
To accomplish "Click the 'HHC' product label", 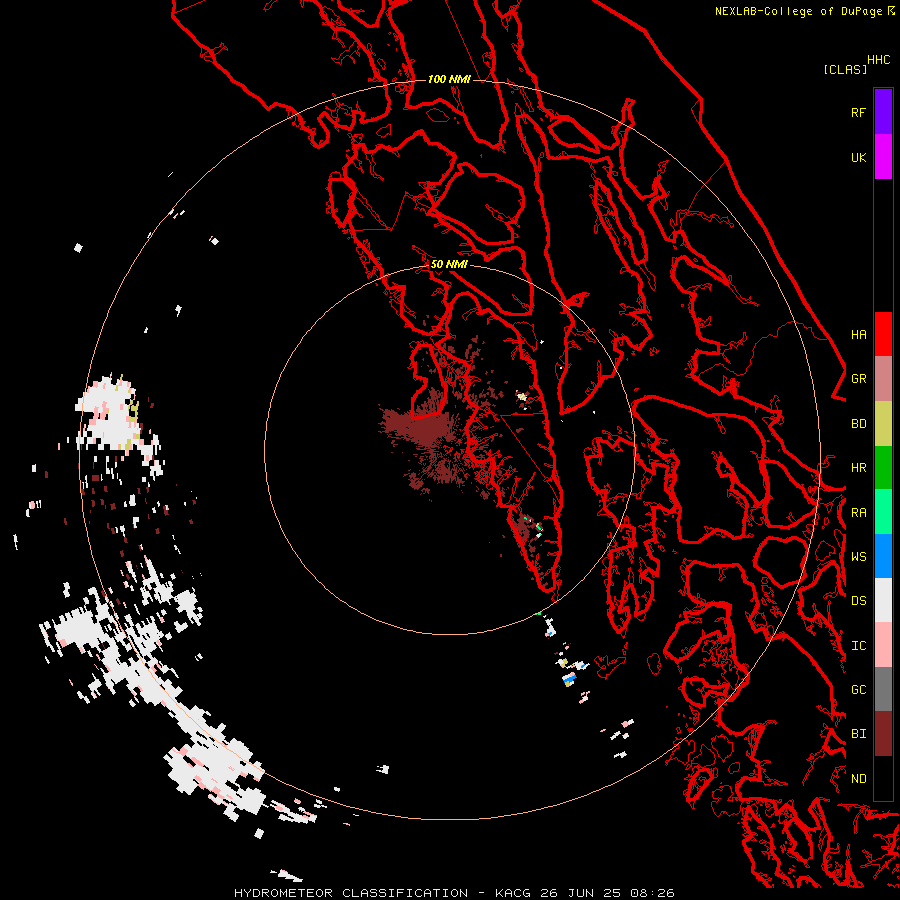I will click(879, 60).
